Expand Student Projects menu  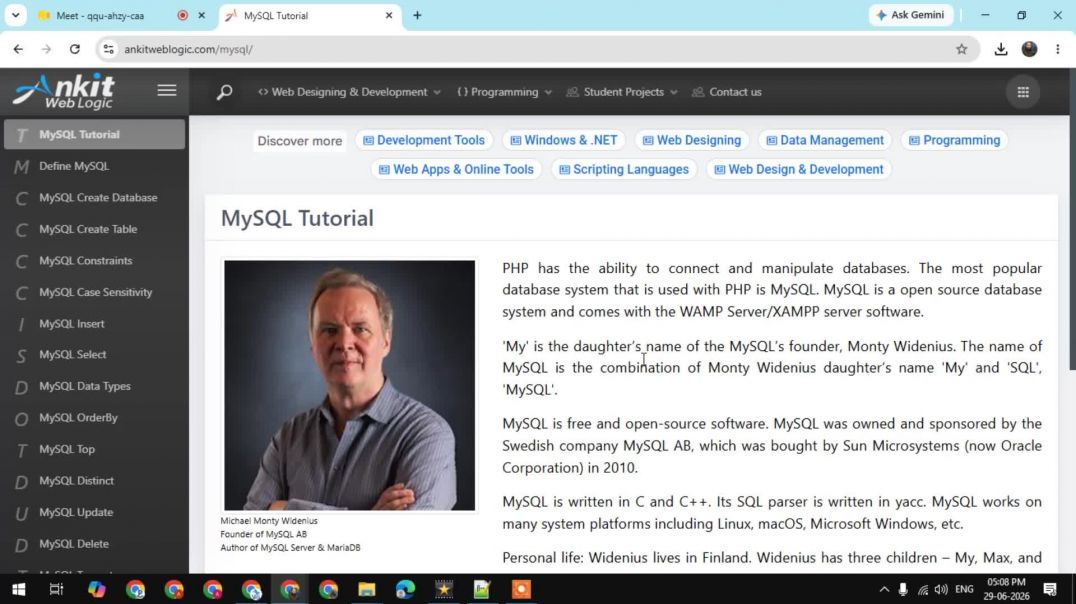622,92
